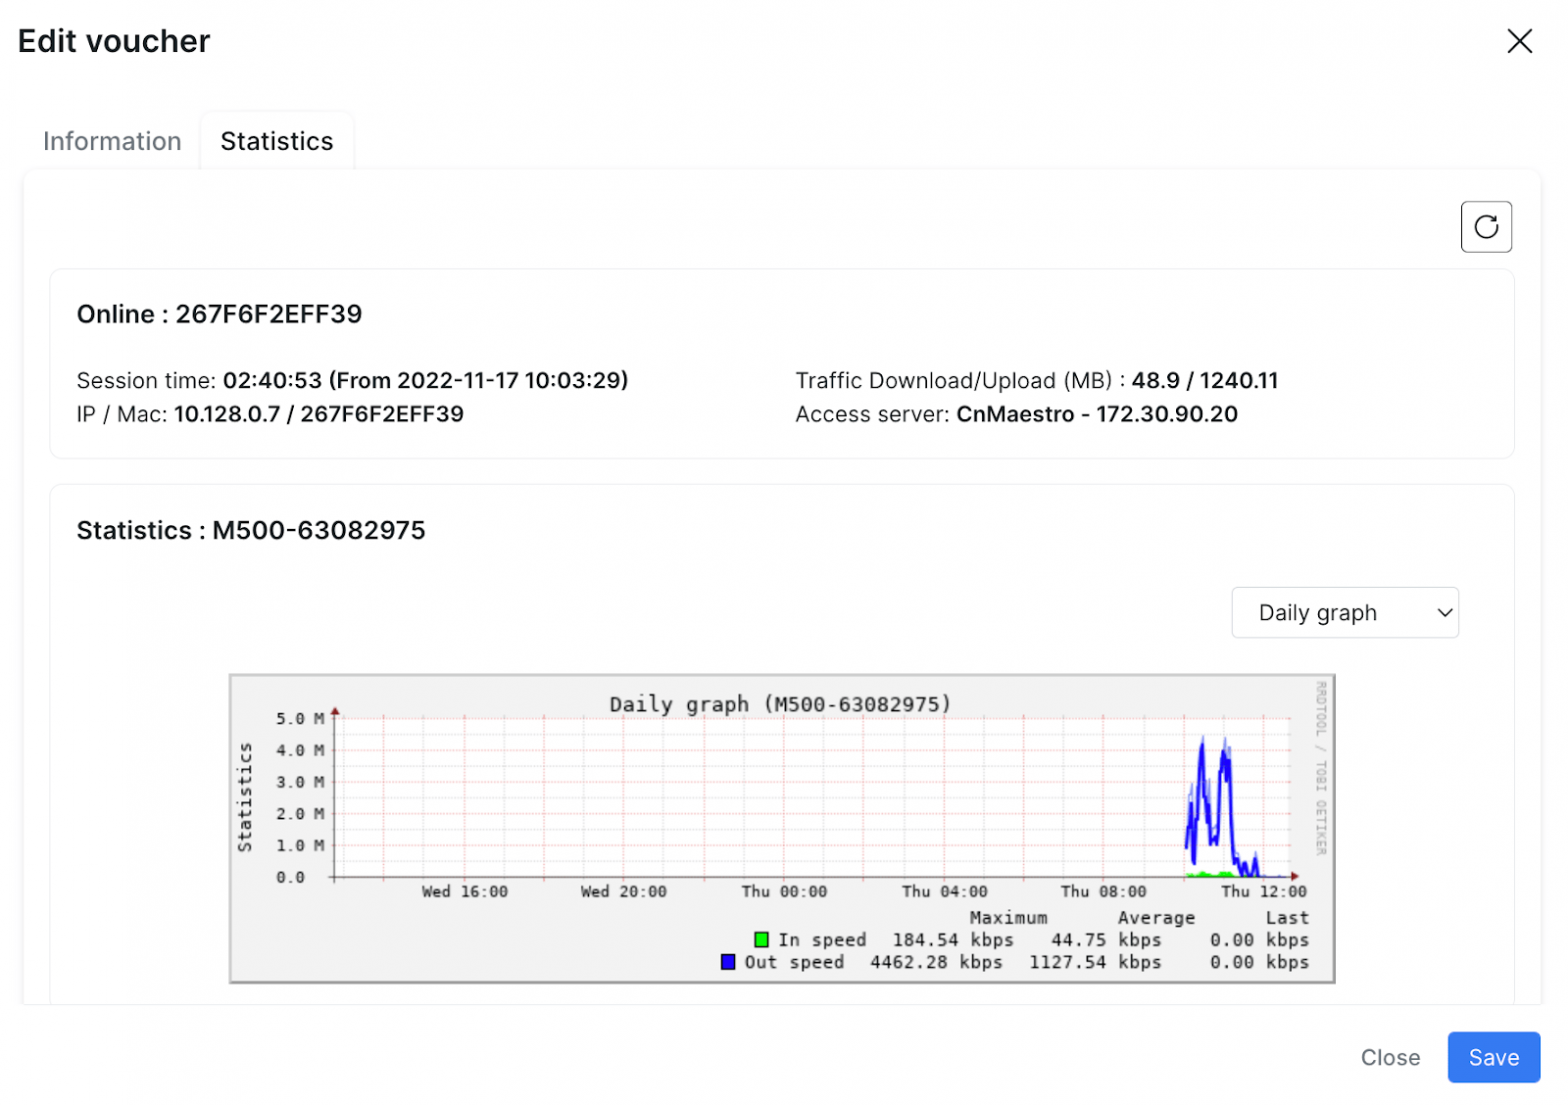Screen dimensions: 1568x1105
Task: Click the chevron arrow in graph selector
Action: (1443, 613)
